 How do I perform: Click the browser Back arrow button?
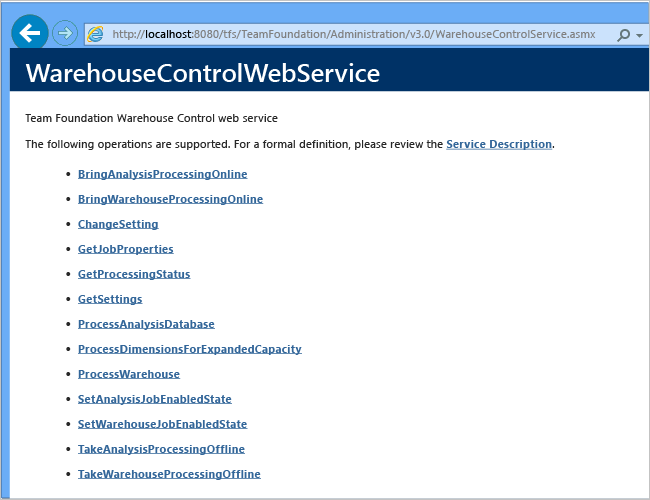30,33
